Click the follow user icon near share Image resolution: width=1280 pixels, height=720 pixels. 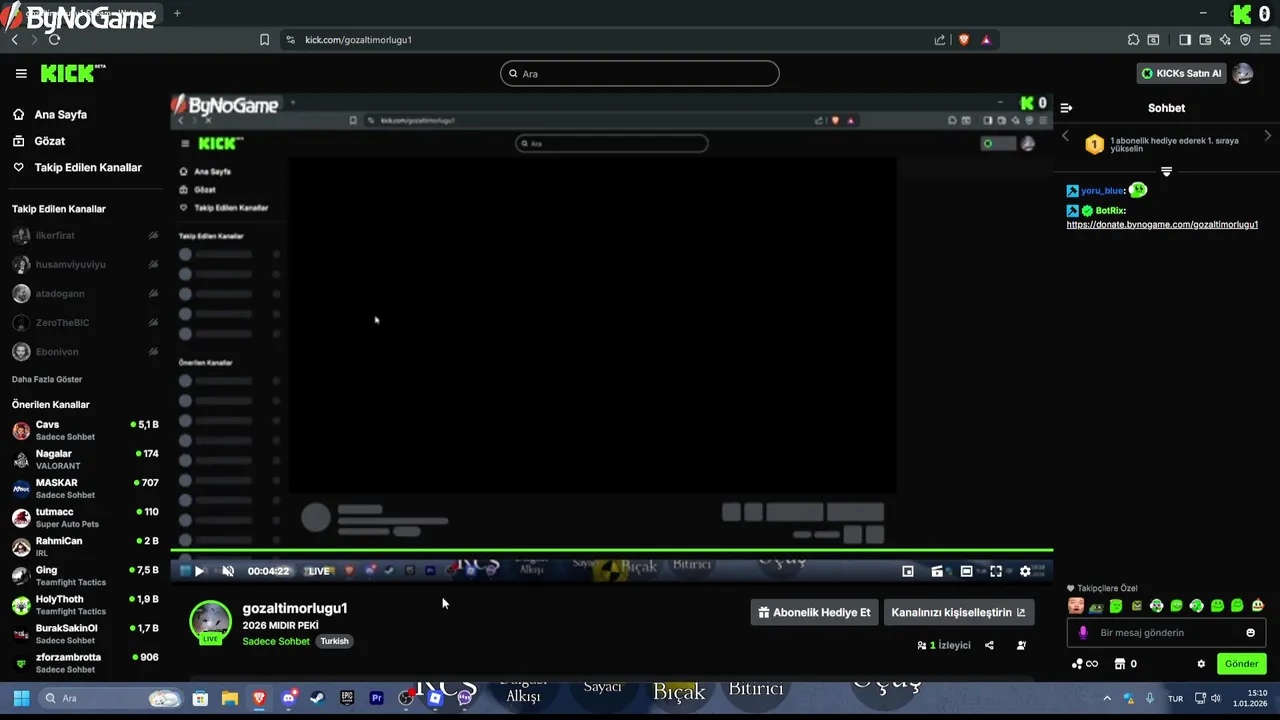[x=1021, y=645]
